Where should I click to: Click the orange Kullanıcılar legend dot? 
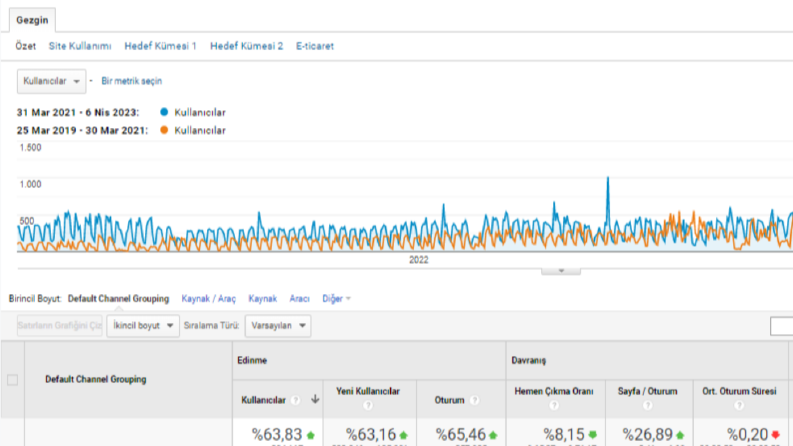point(164,130)
